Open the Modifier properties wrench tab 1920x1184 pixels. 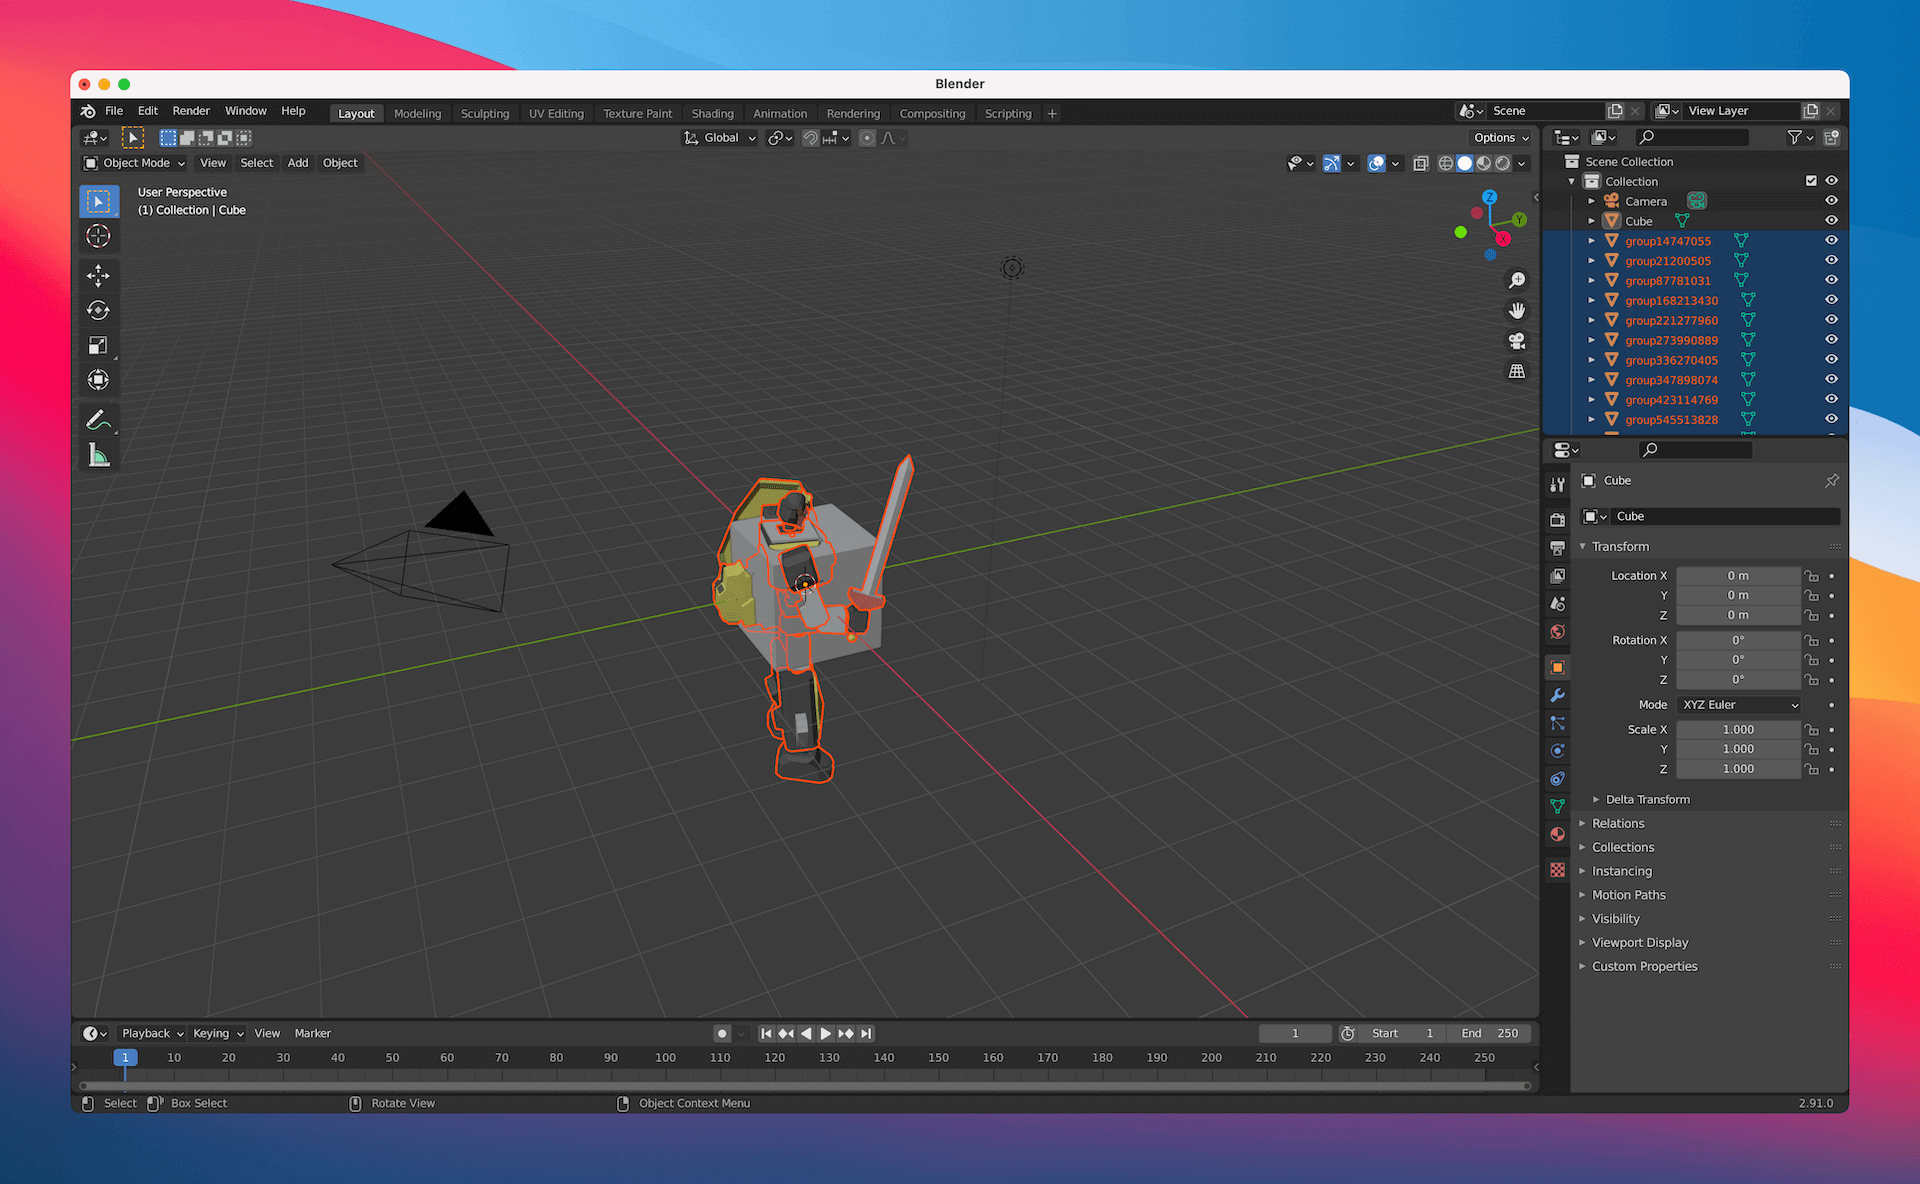[x=1557, y=695]
